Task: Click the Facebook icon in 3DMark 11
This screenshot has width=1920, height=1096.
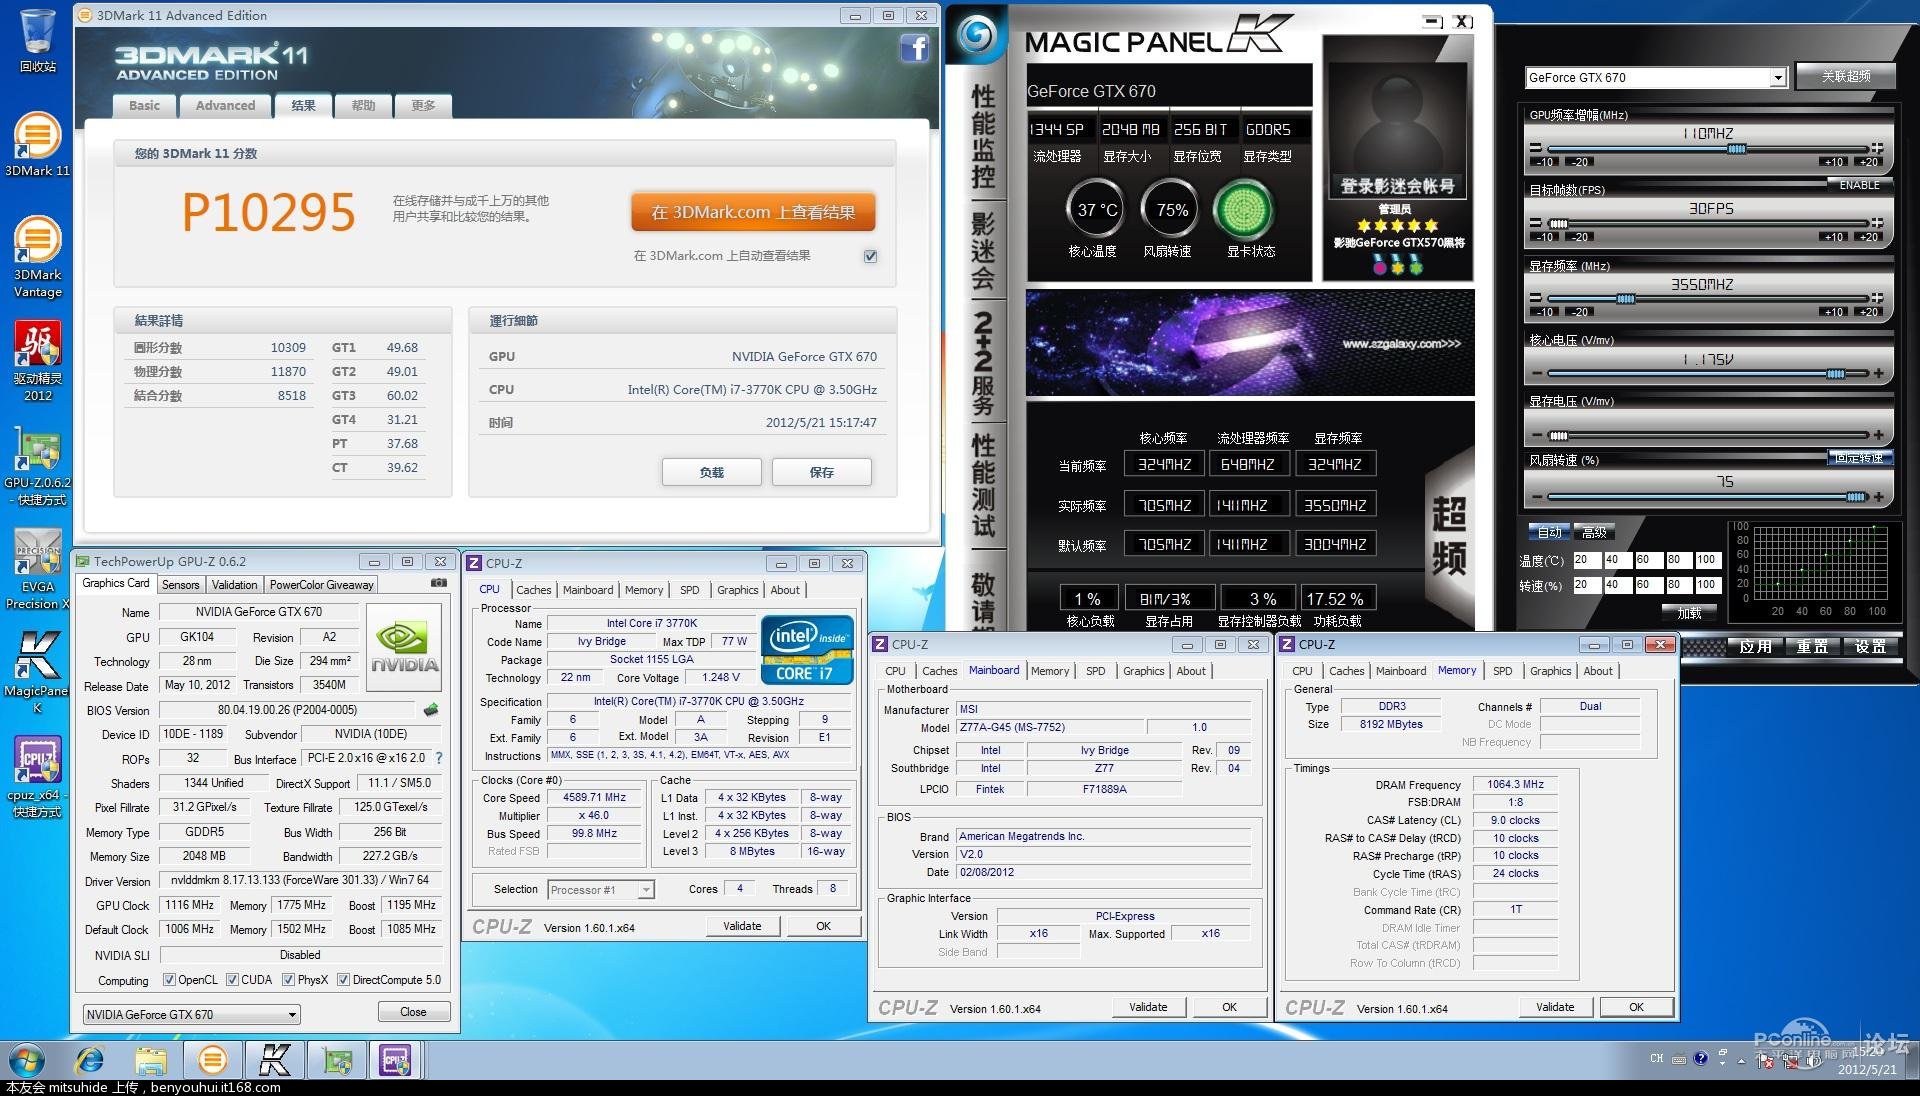Action: 914,48
